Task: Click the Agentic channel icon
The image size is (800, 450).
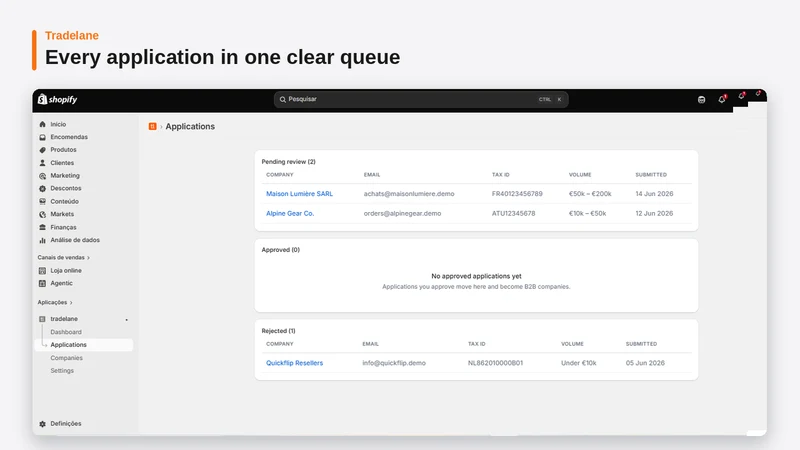Action: tap(42, 283)
